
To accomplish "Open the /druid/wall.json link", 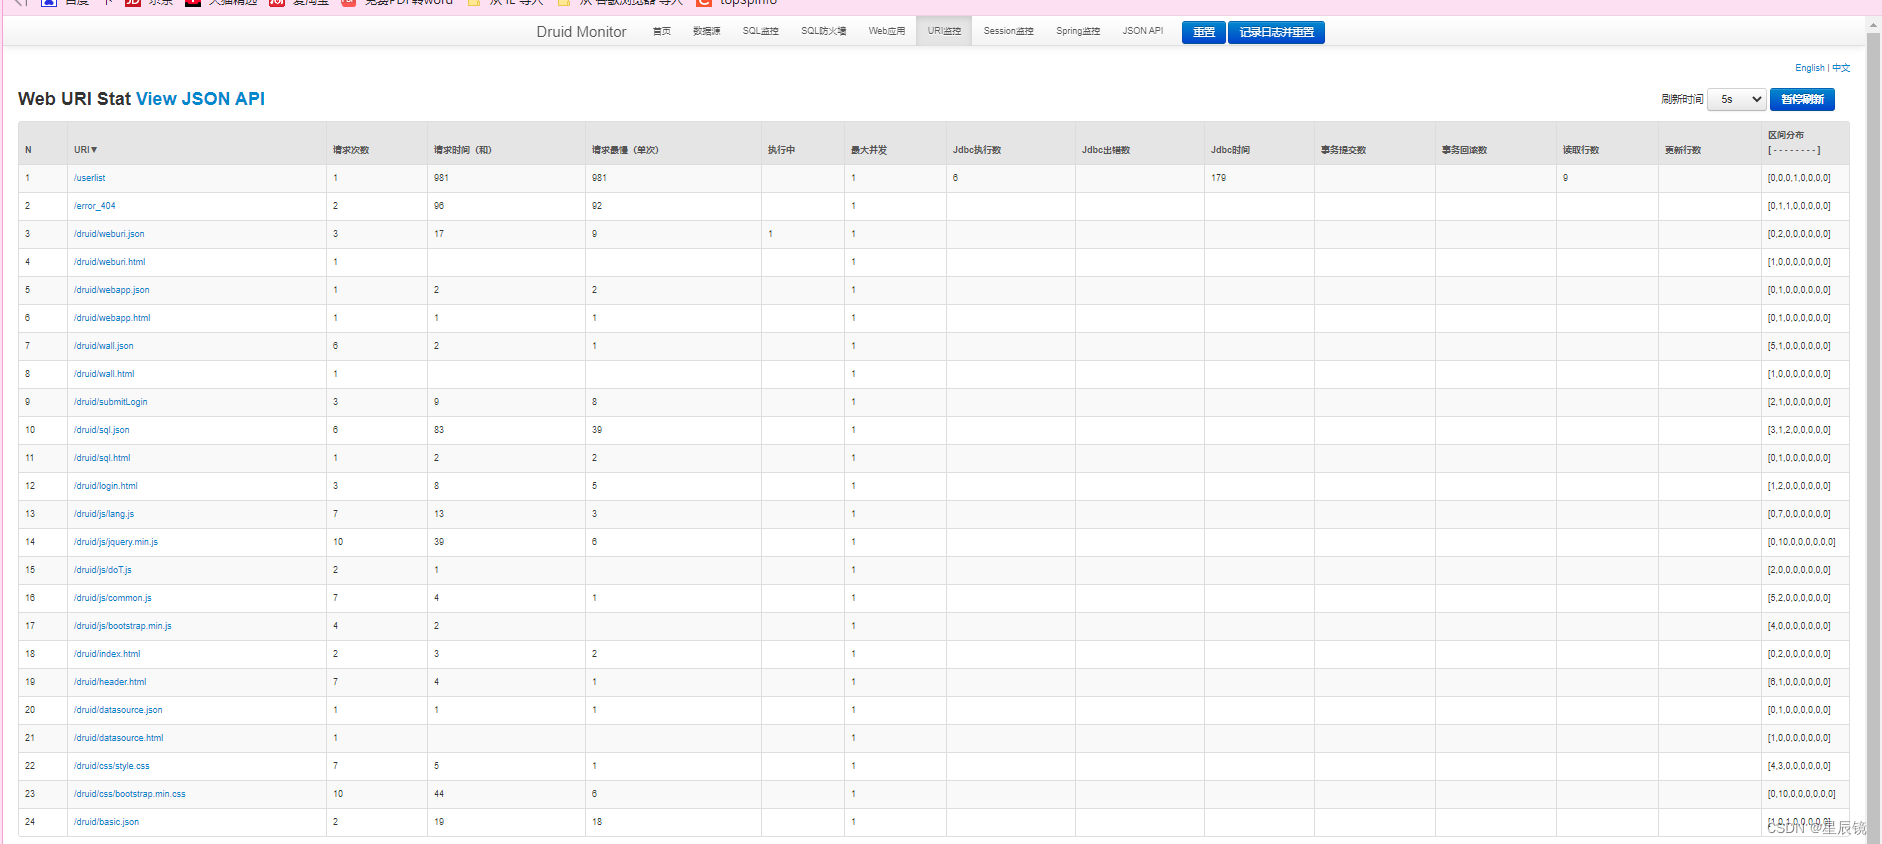I will pos(103,346).
